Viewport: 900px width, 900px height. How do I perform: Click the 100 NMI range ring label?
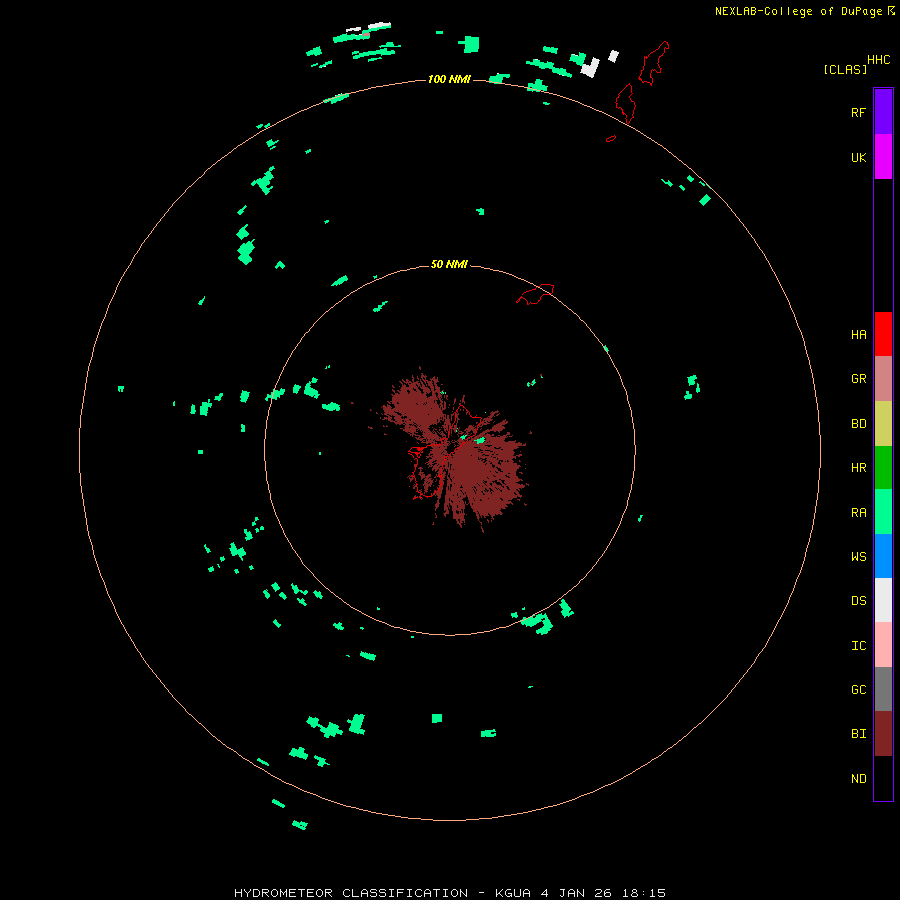[x=449, y=79]
